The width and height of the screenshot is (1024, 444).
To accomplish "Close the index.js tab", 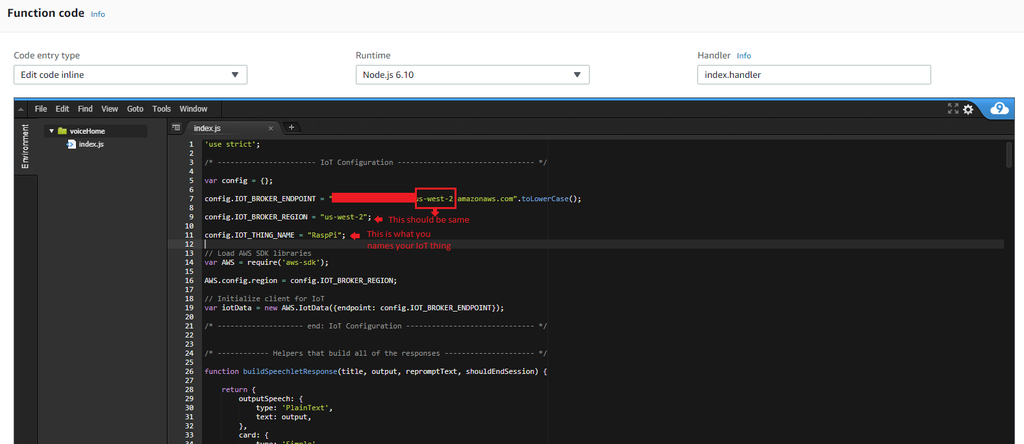I will pyautogui.click(x=271, y=128).
